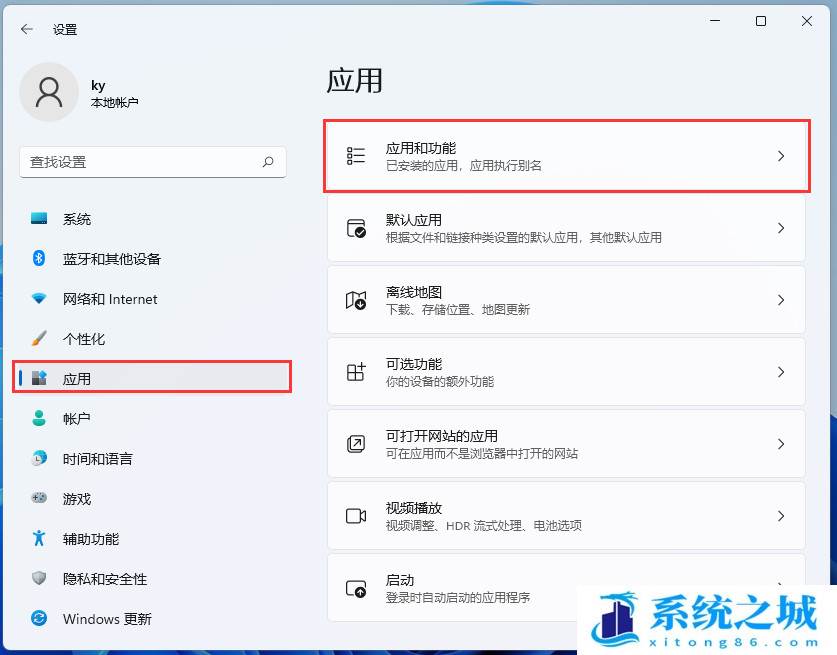This screenshot has height=655, width=837.
Task: Open the 可选功能 settings entry
Action: click(566, 372)
